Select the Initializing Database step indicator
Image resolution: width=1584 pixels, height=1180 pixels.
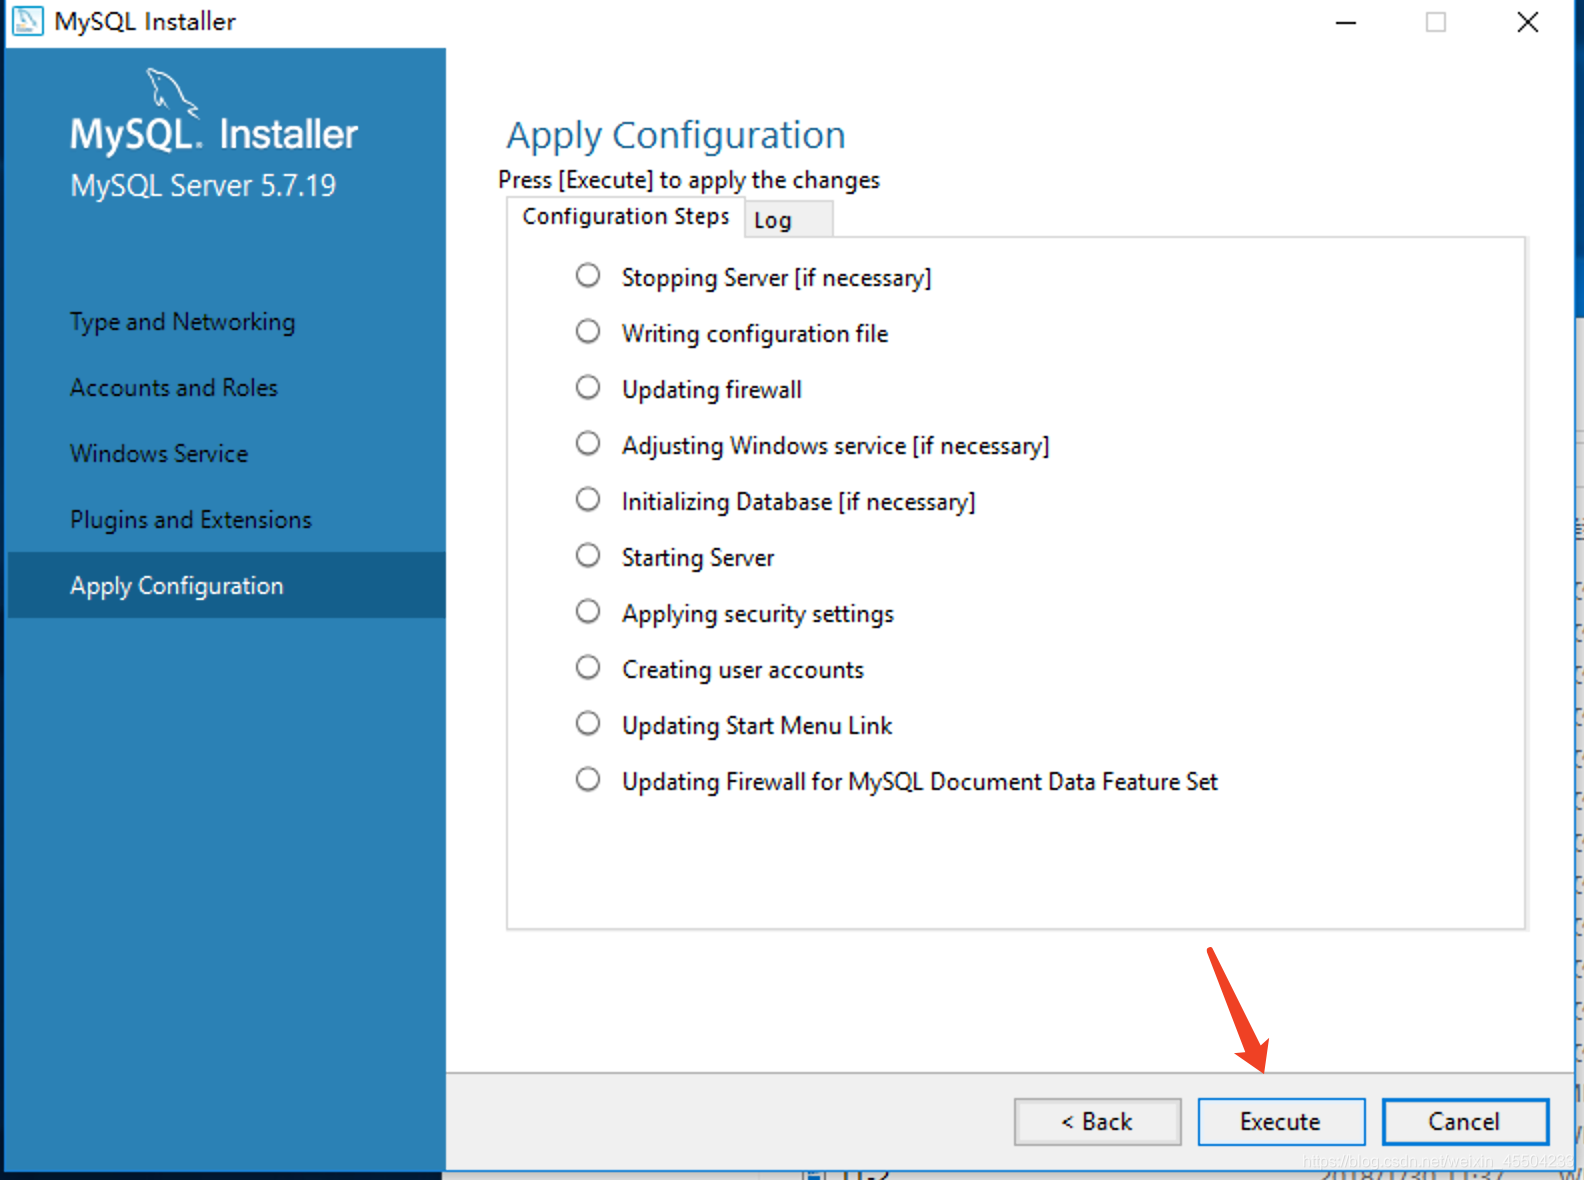coord(588,499)
